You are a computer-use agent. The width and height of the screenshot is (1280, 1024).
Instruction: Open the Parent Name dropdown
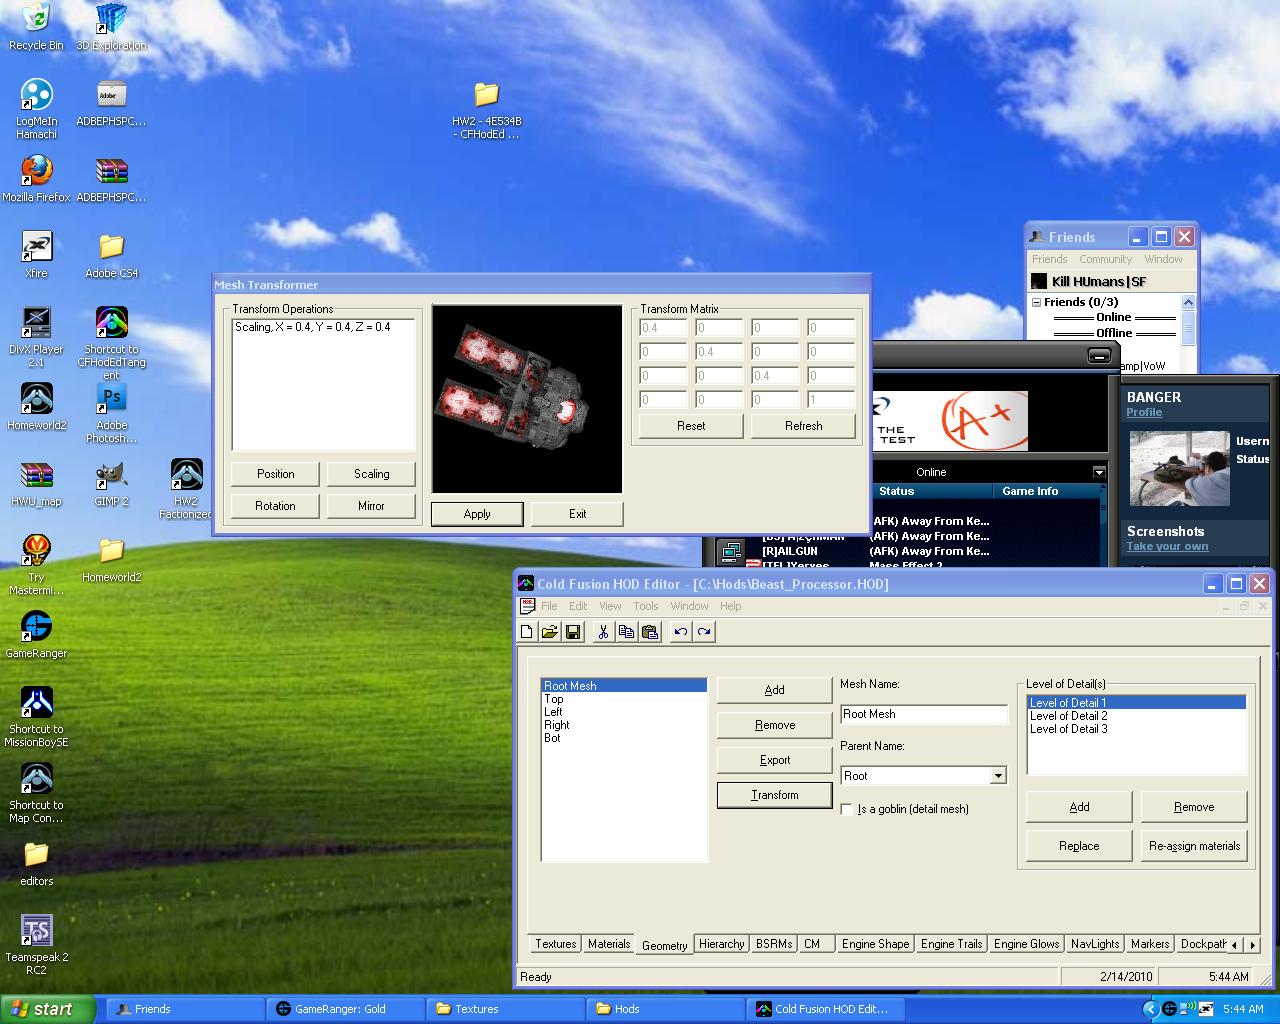pyautogui.click(x=997, y=776)
